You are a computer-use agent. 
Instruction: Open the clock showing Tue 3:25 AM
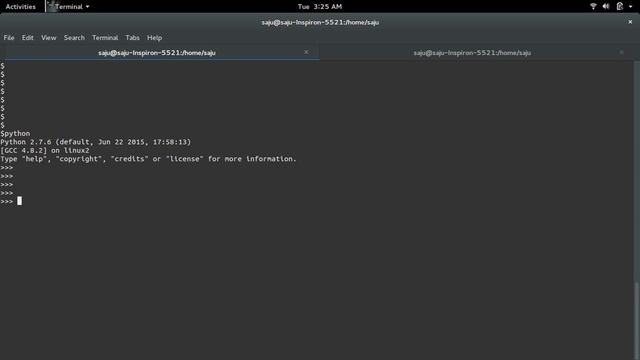(320, 7)
